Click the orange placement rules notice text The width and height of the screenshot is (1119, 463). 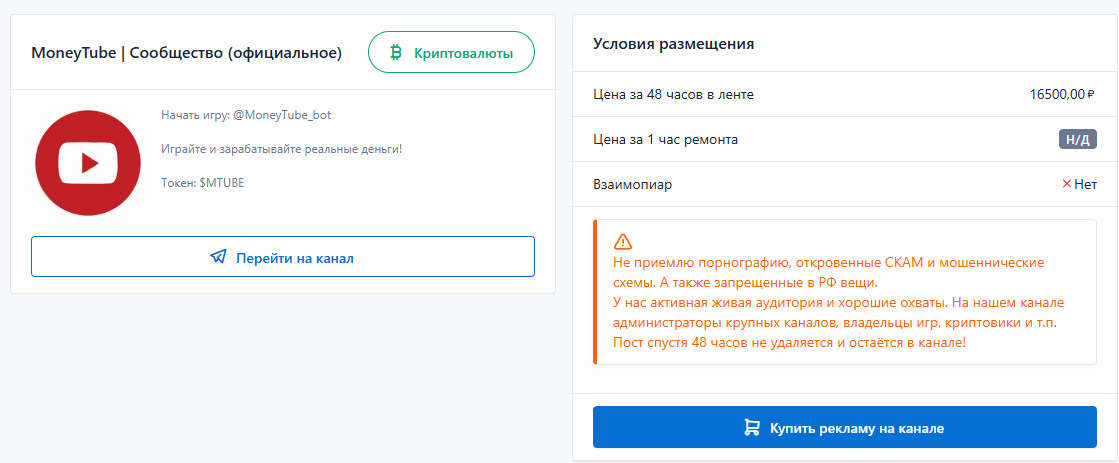coord(838,303)
